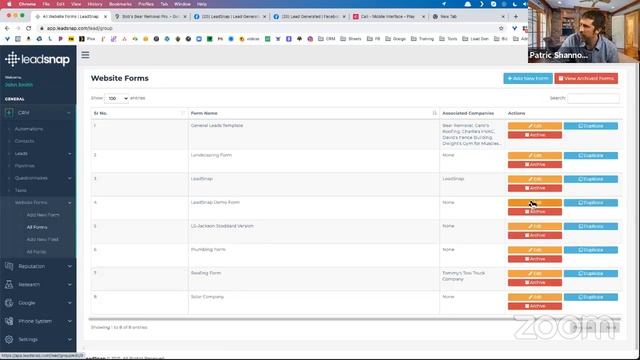The image size is (640, 360).
Task: Switch to Call - Mobile Interface tab
Action: (389, 16)
